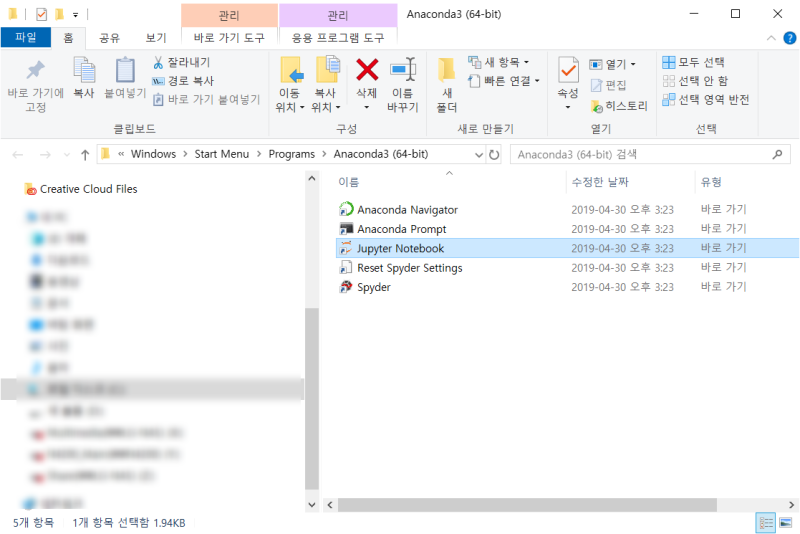
Task: Open Application Tools (응용 프로그램 도구) tab
Action: point(338,38)
